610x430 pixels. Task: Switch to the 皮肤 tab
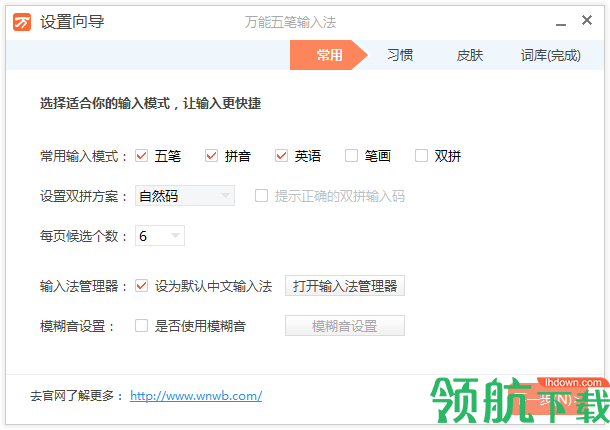[x=470, y=55]
